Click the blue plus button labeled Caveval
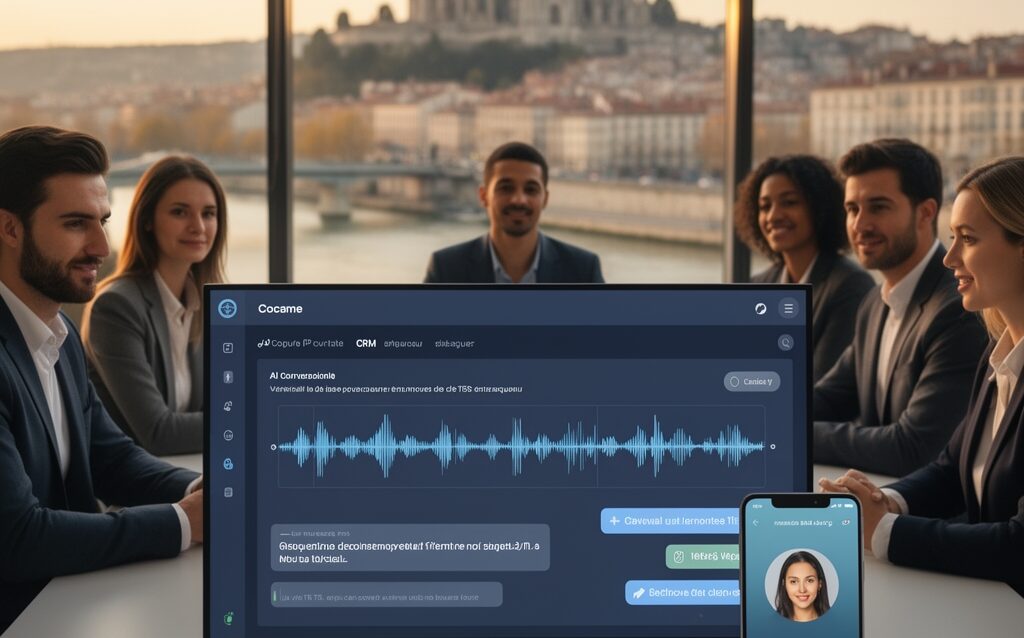Image resolution: width=1024 pixels, height=638 pixels. [x=670, y=521]
